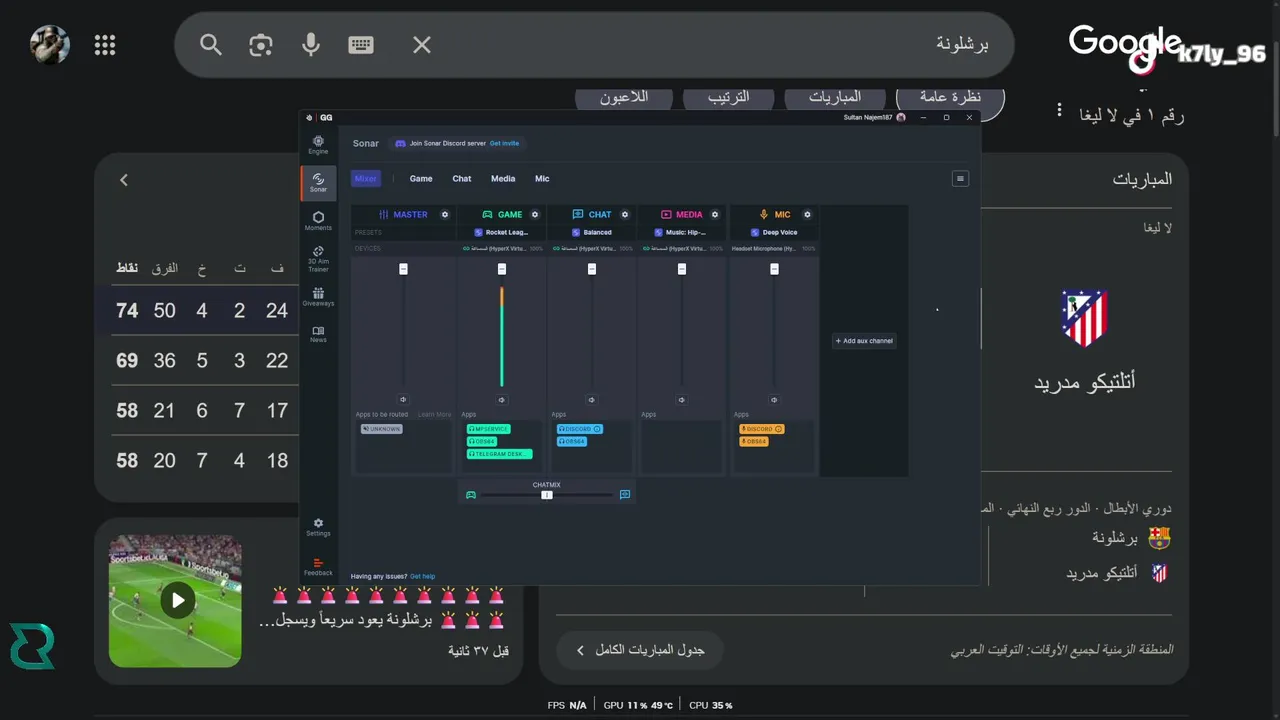
Task: Open CHAT preset Balanced dropdown
Action: tap(591, 232)
